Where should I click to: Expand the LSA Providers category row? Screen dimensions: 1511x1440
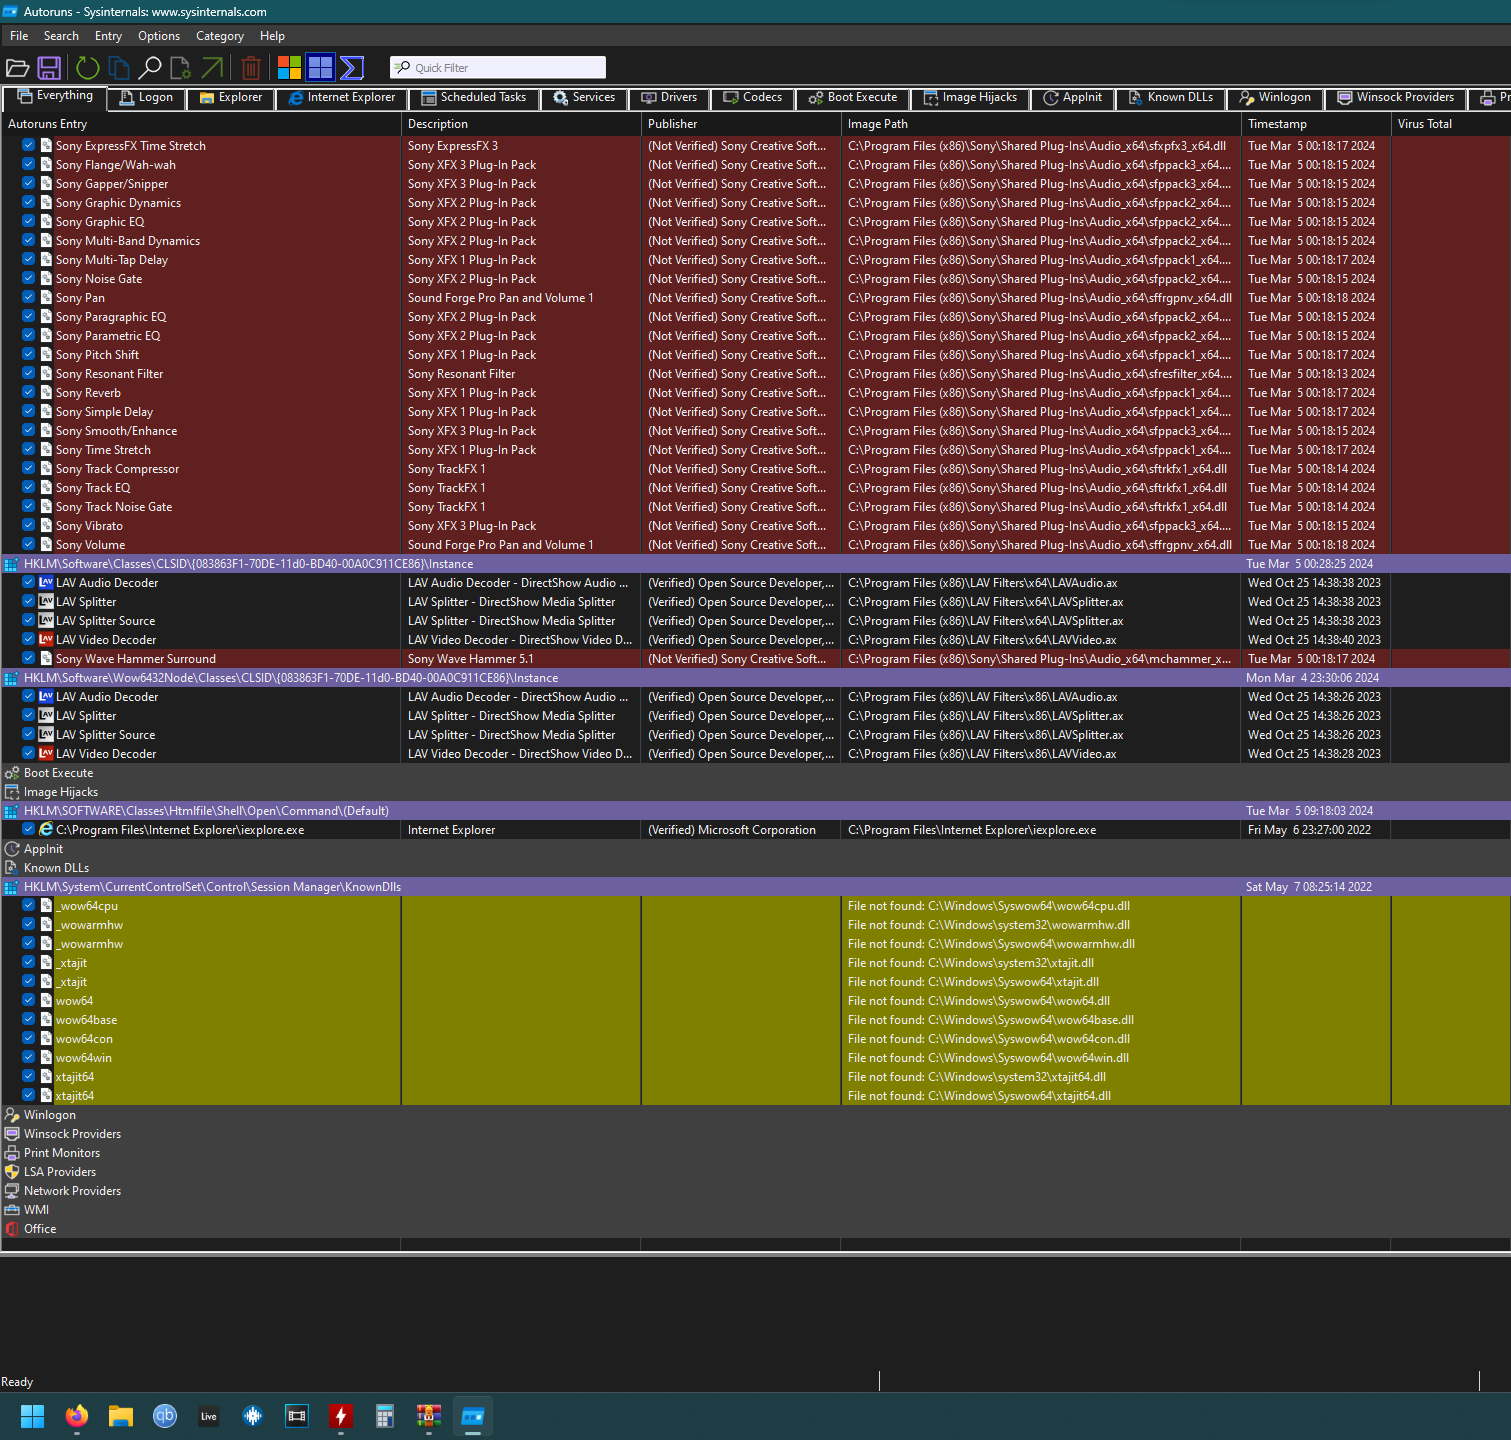[x=60, y=1172]
